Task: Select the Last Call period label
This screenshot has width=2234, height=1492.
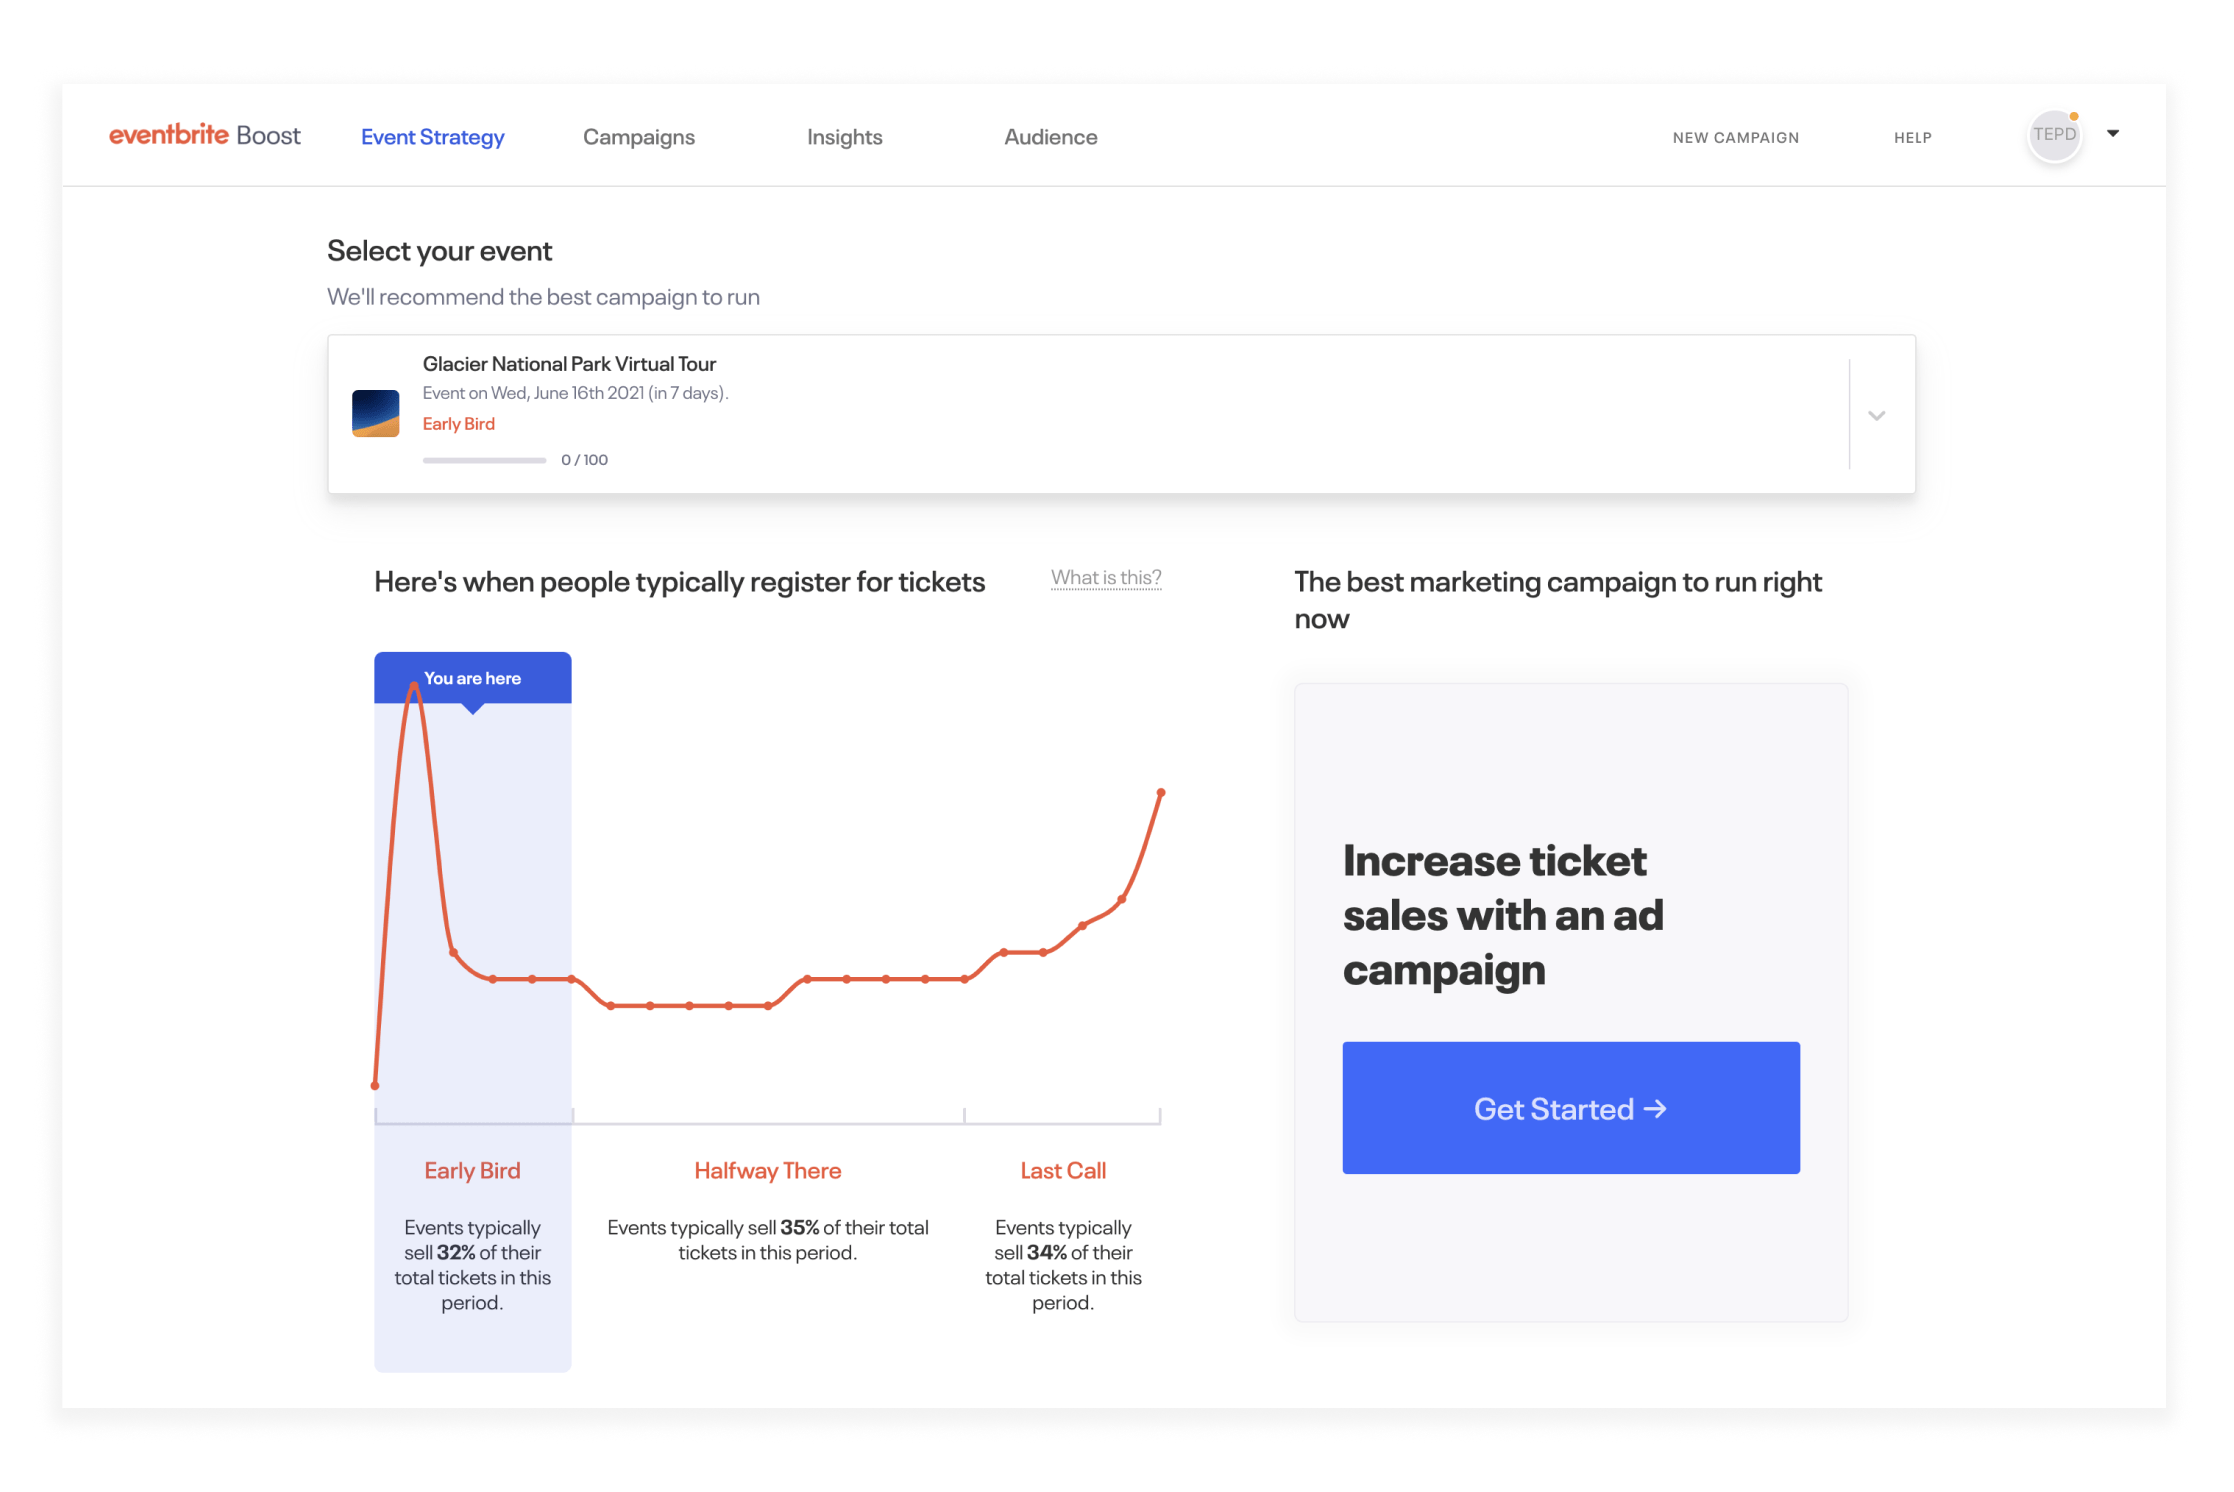Action: click(1062, 1171)
